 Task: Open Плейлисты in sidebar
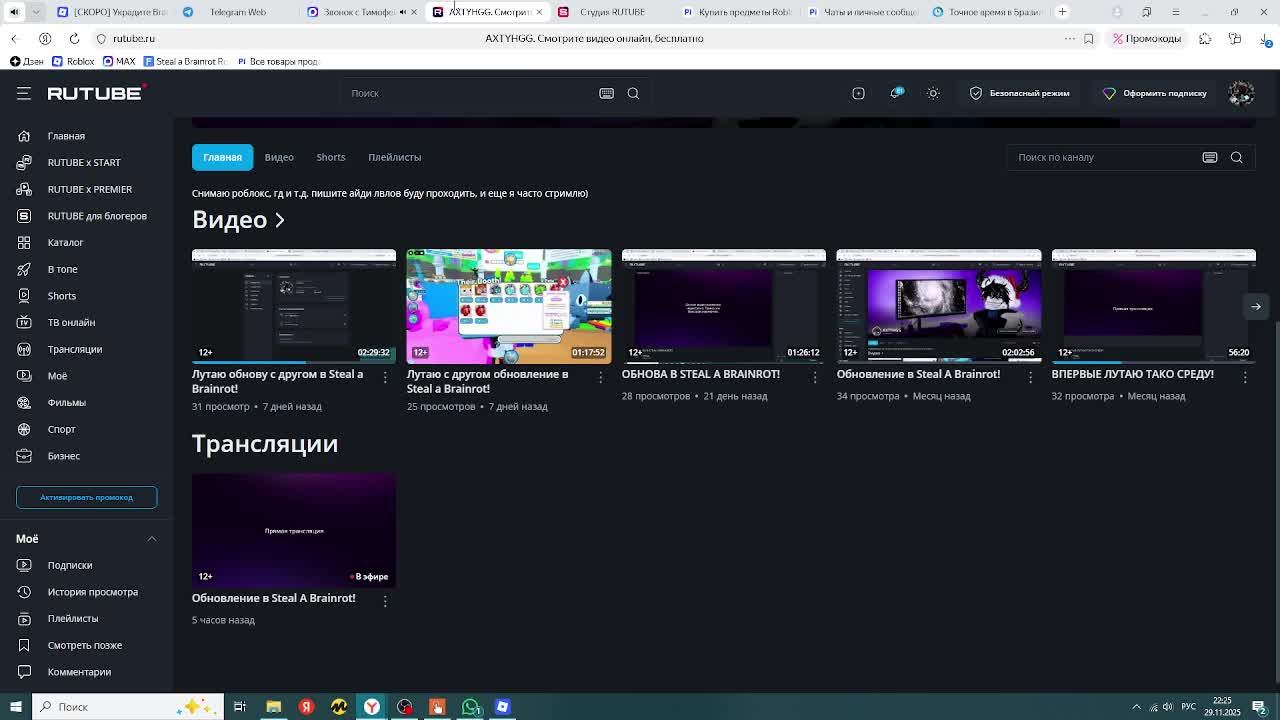[x=73, y=619]
